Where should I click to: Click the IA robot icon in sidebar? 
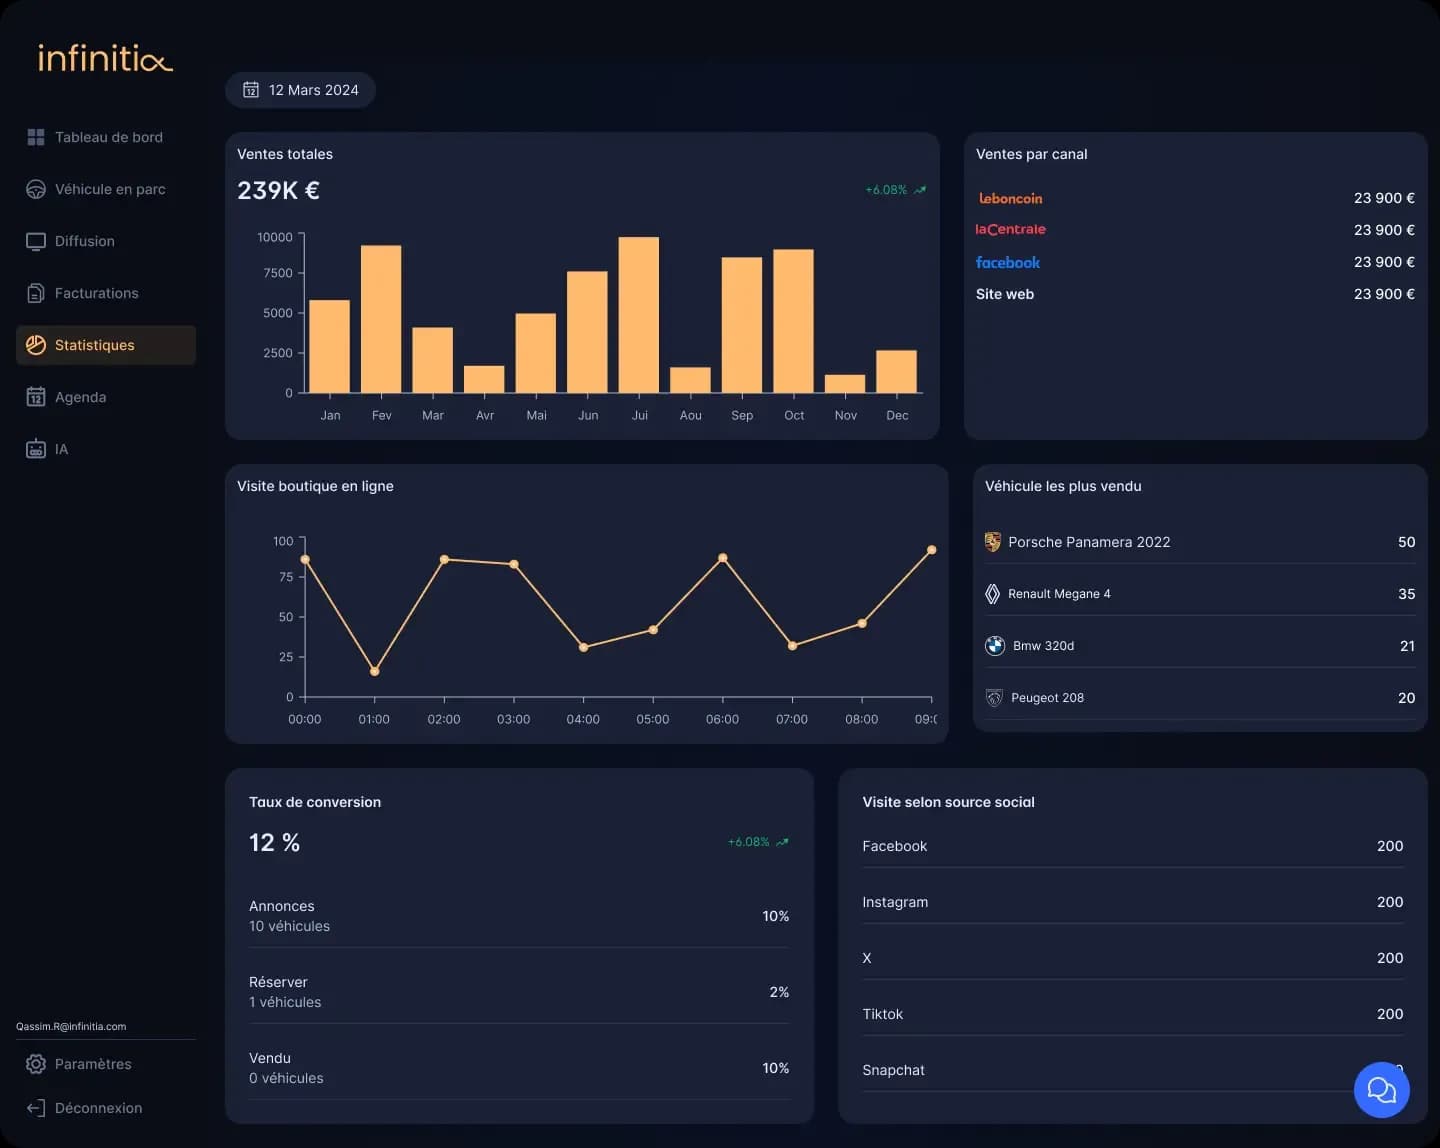pyautogui.click(x=35, y=449)
